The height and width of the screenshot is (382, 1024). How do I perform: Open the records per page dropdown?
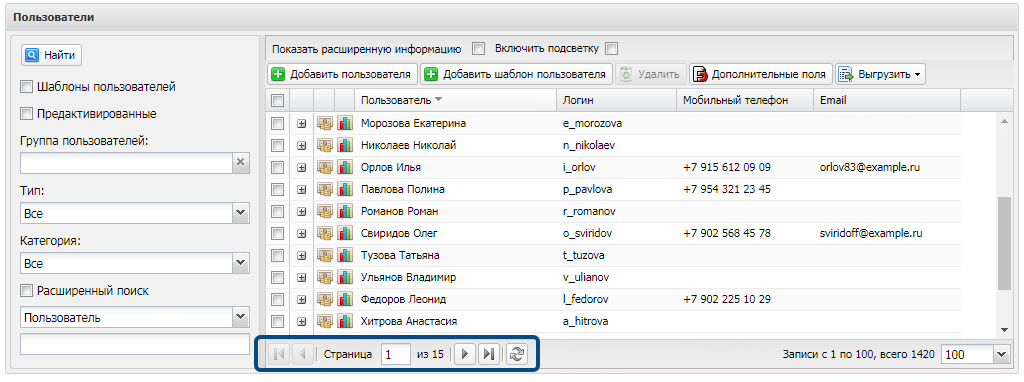click(x=1002, y=354)
